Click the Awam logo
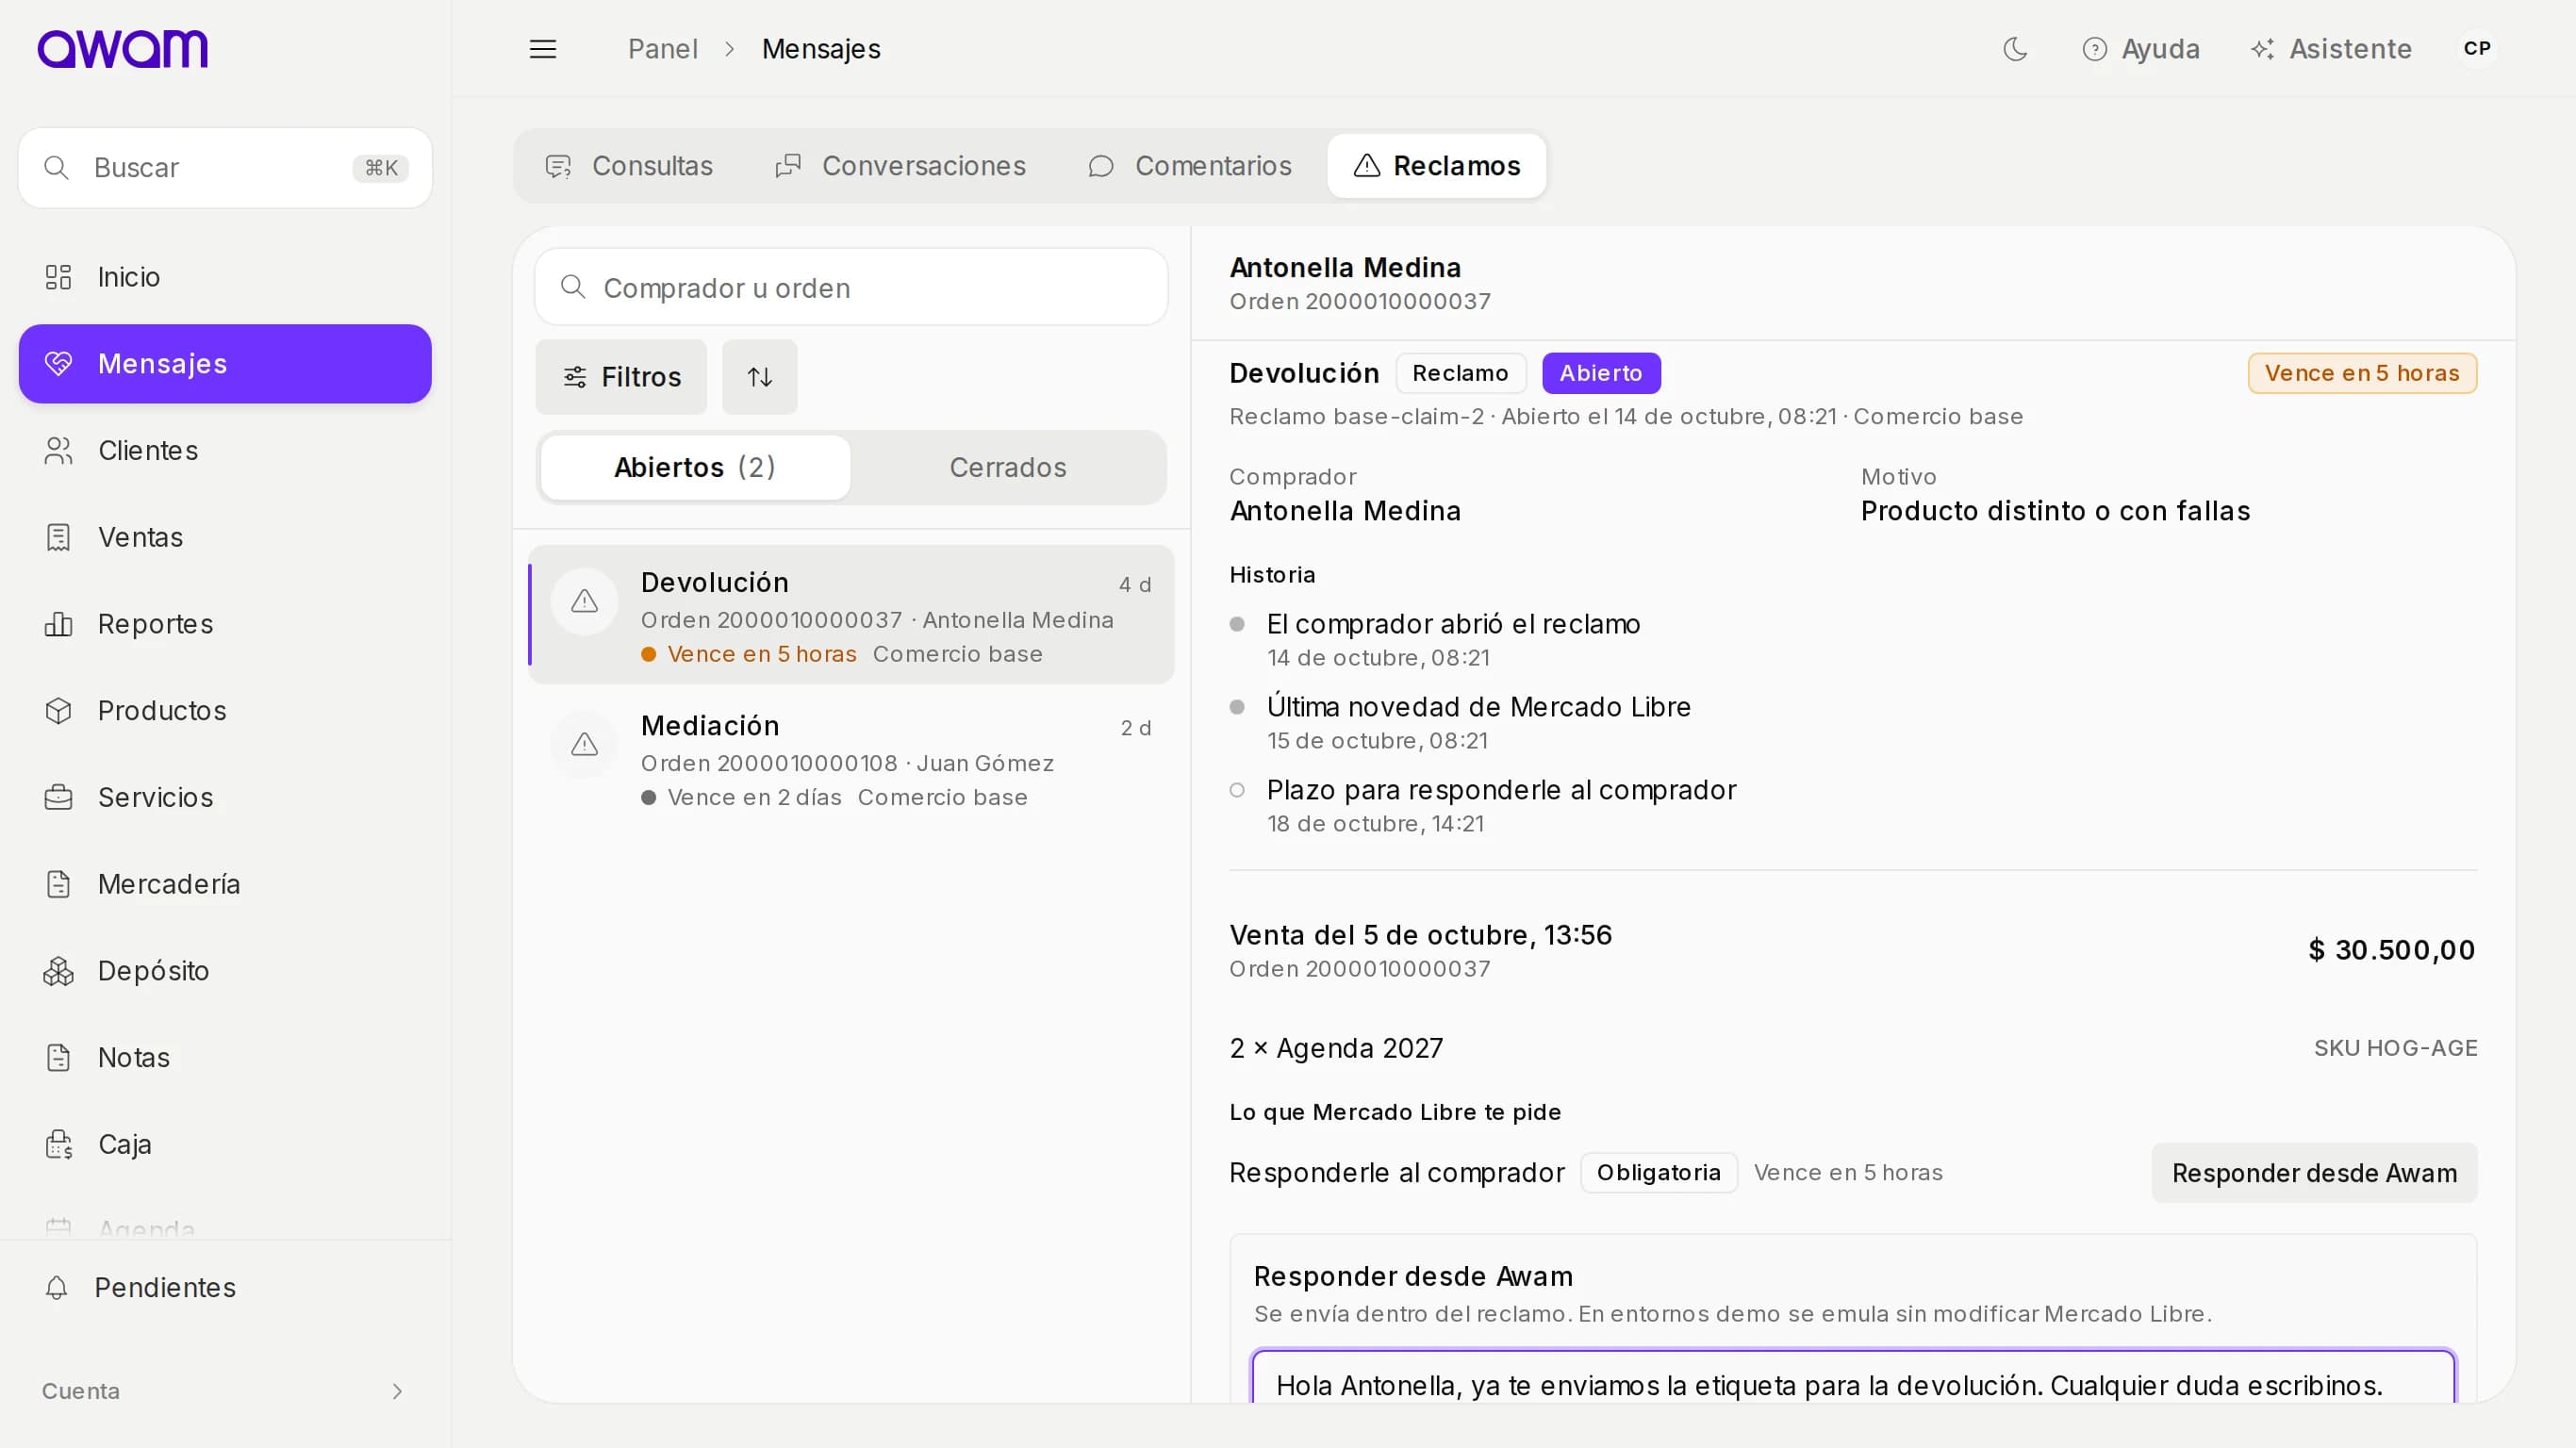 pos(122,48)
